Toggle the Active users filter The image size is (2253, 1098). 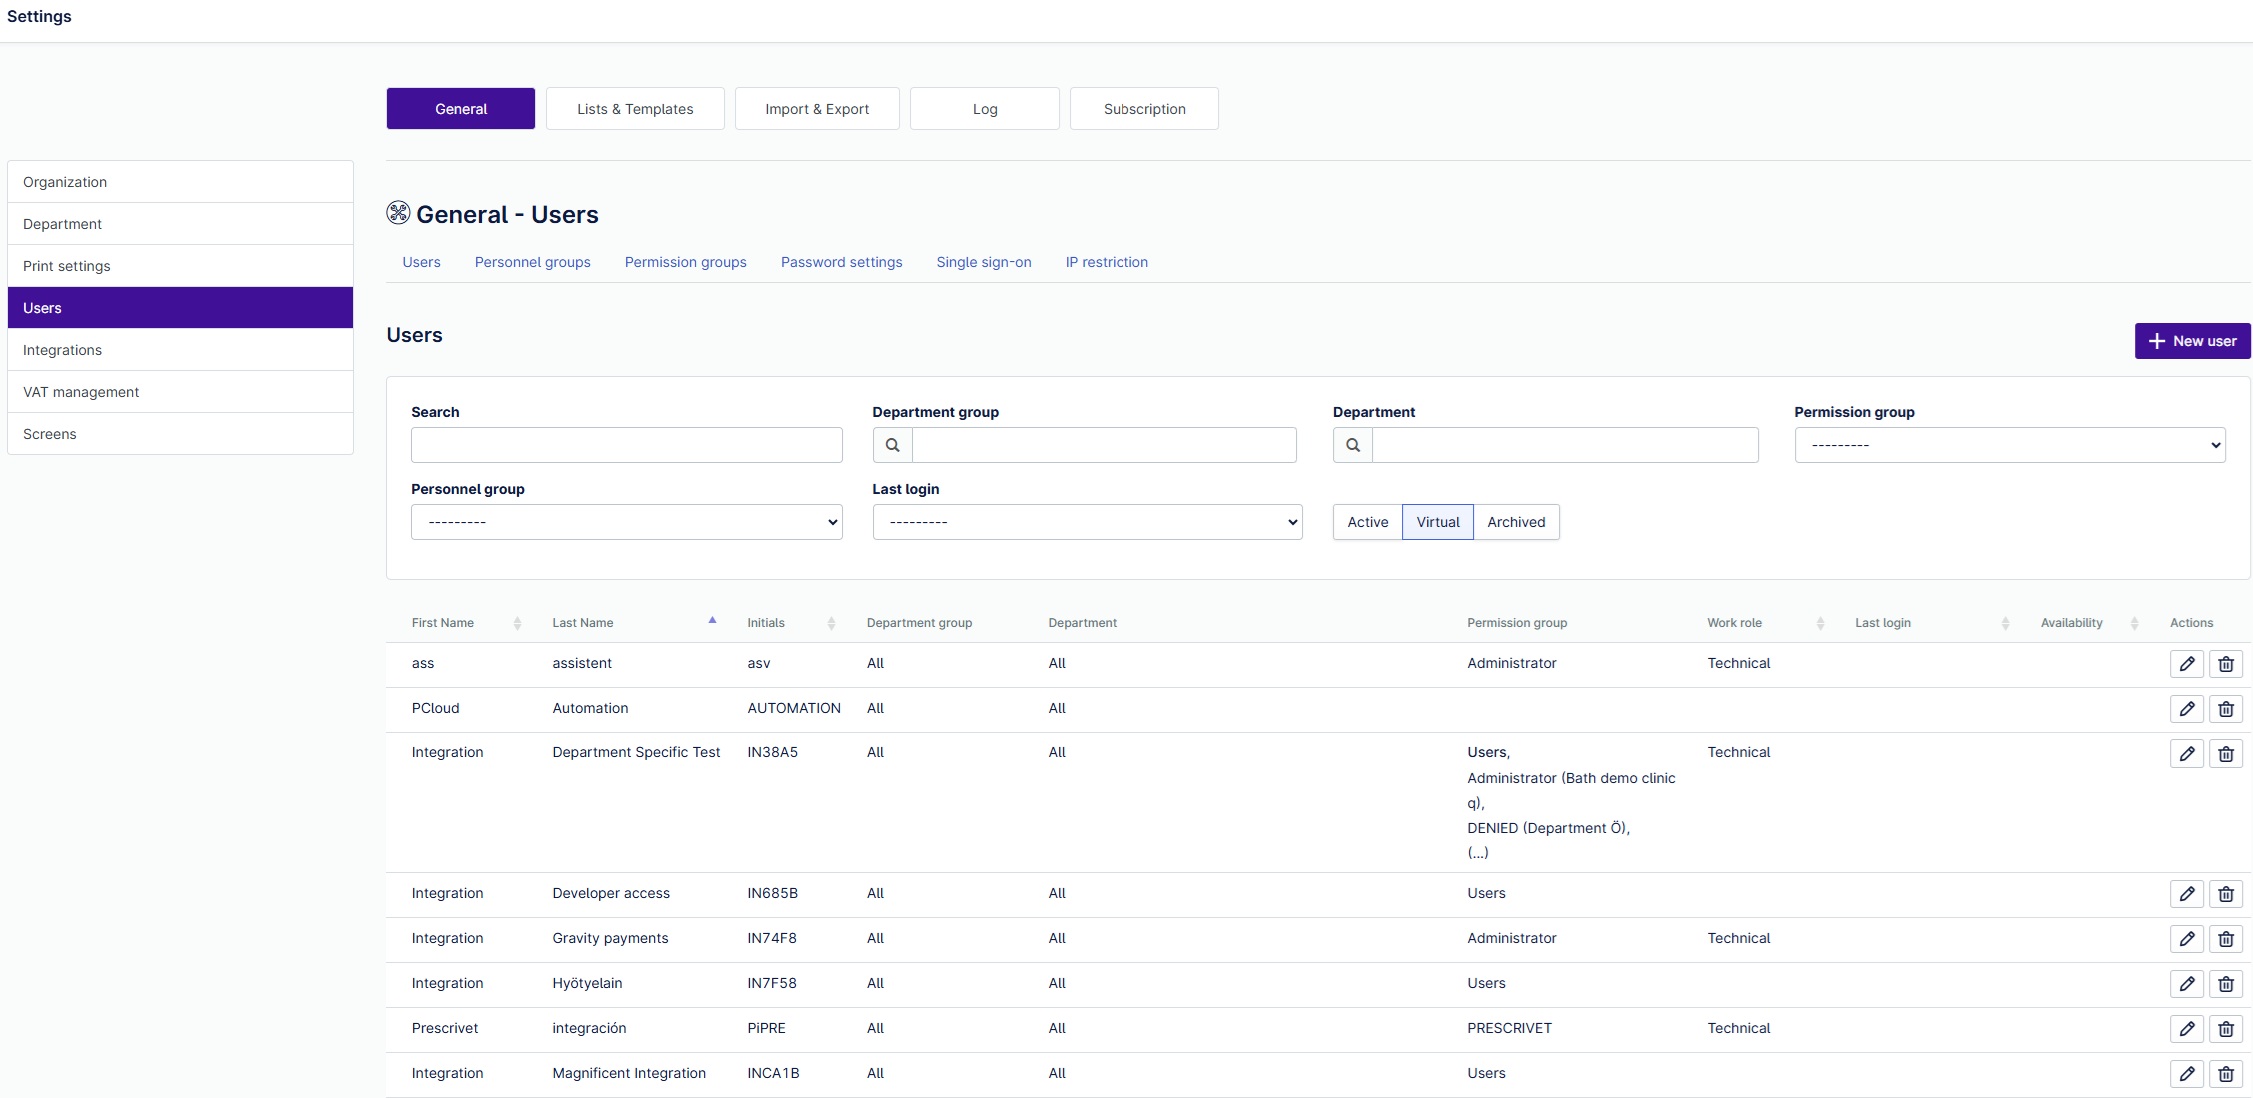point(1367,522)
